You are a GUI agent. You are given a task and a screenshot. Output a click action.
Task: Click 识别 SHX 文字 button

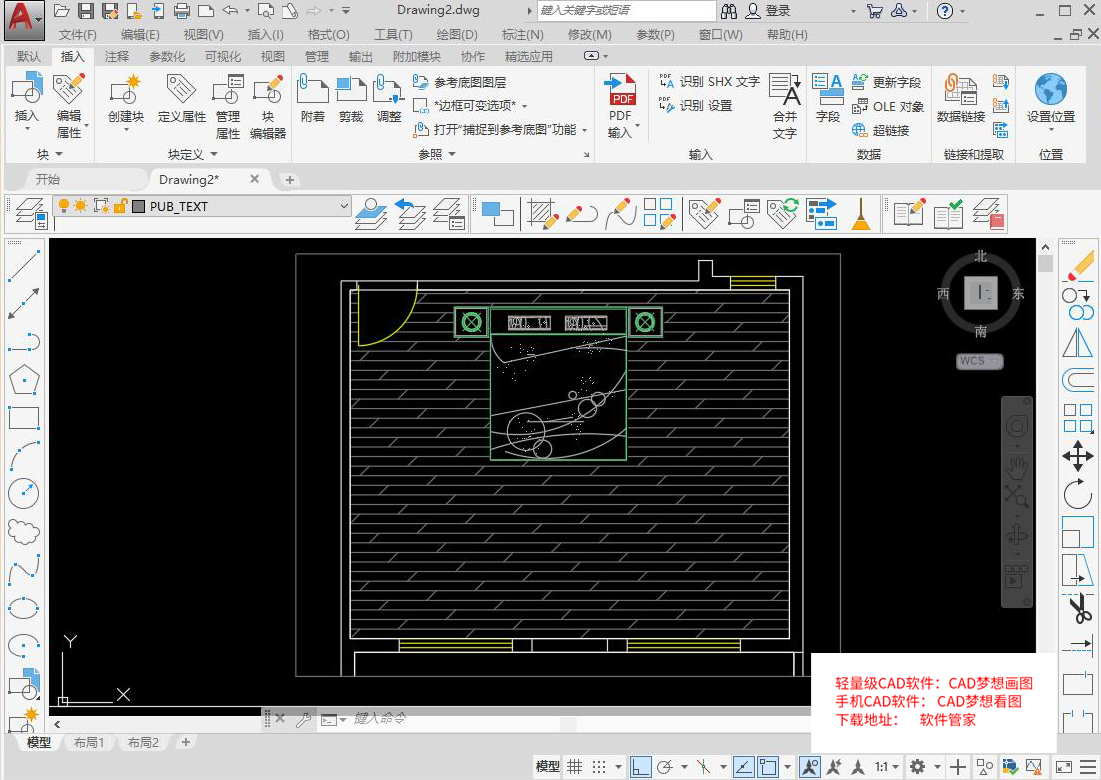(709, 81)
